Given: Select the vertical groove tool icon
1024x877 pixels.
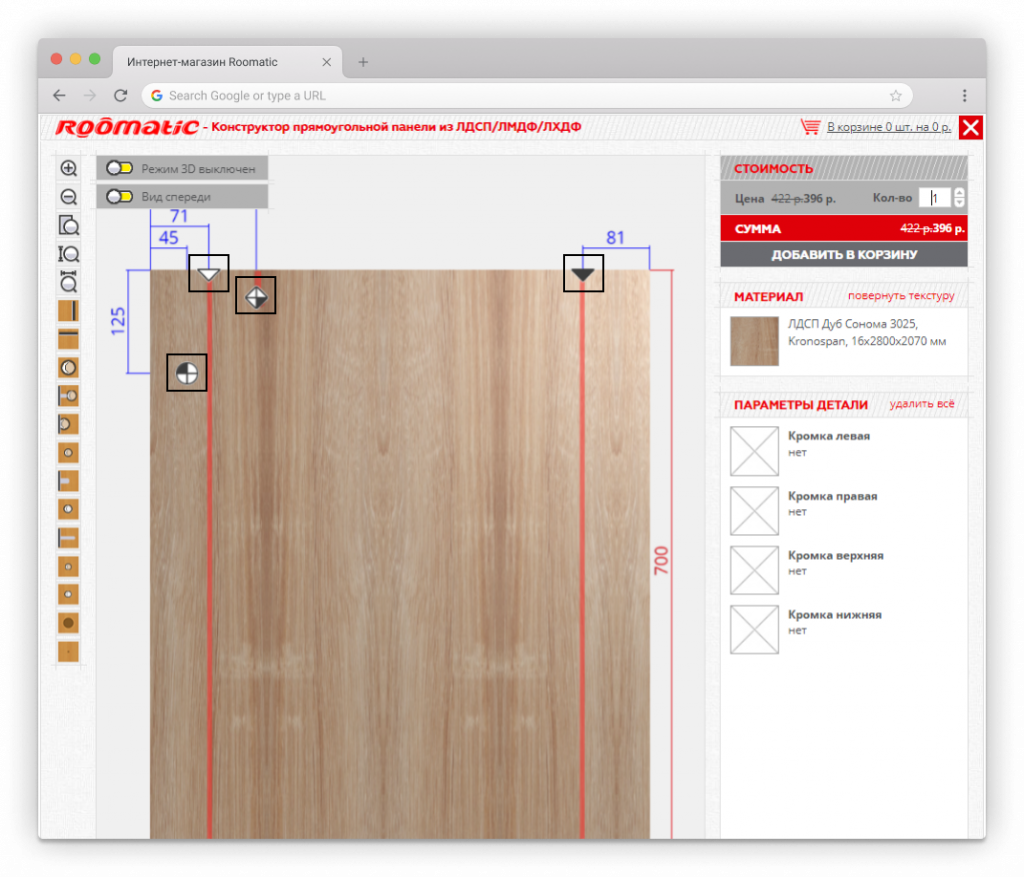Looking at the screenshot, I should [x=68, y=311].
